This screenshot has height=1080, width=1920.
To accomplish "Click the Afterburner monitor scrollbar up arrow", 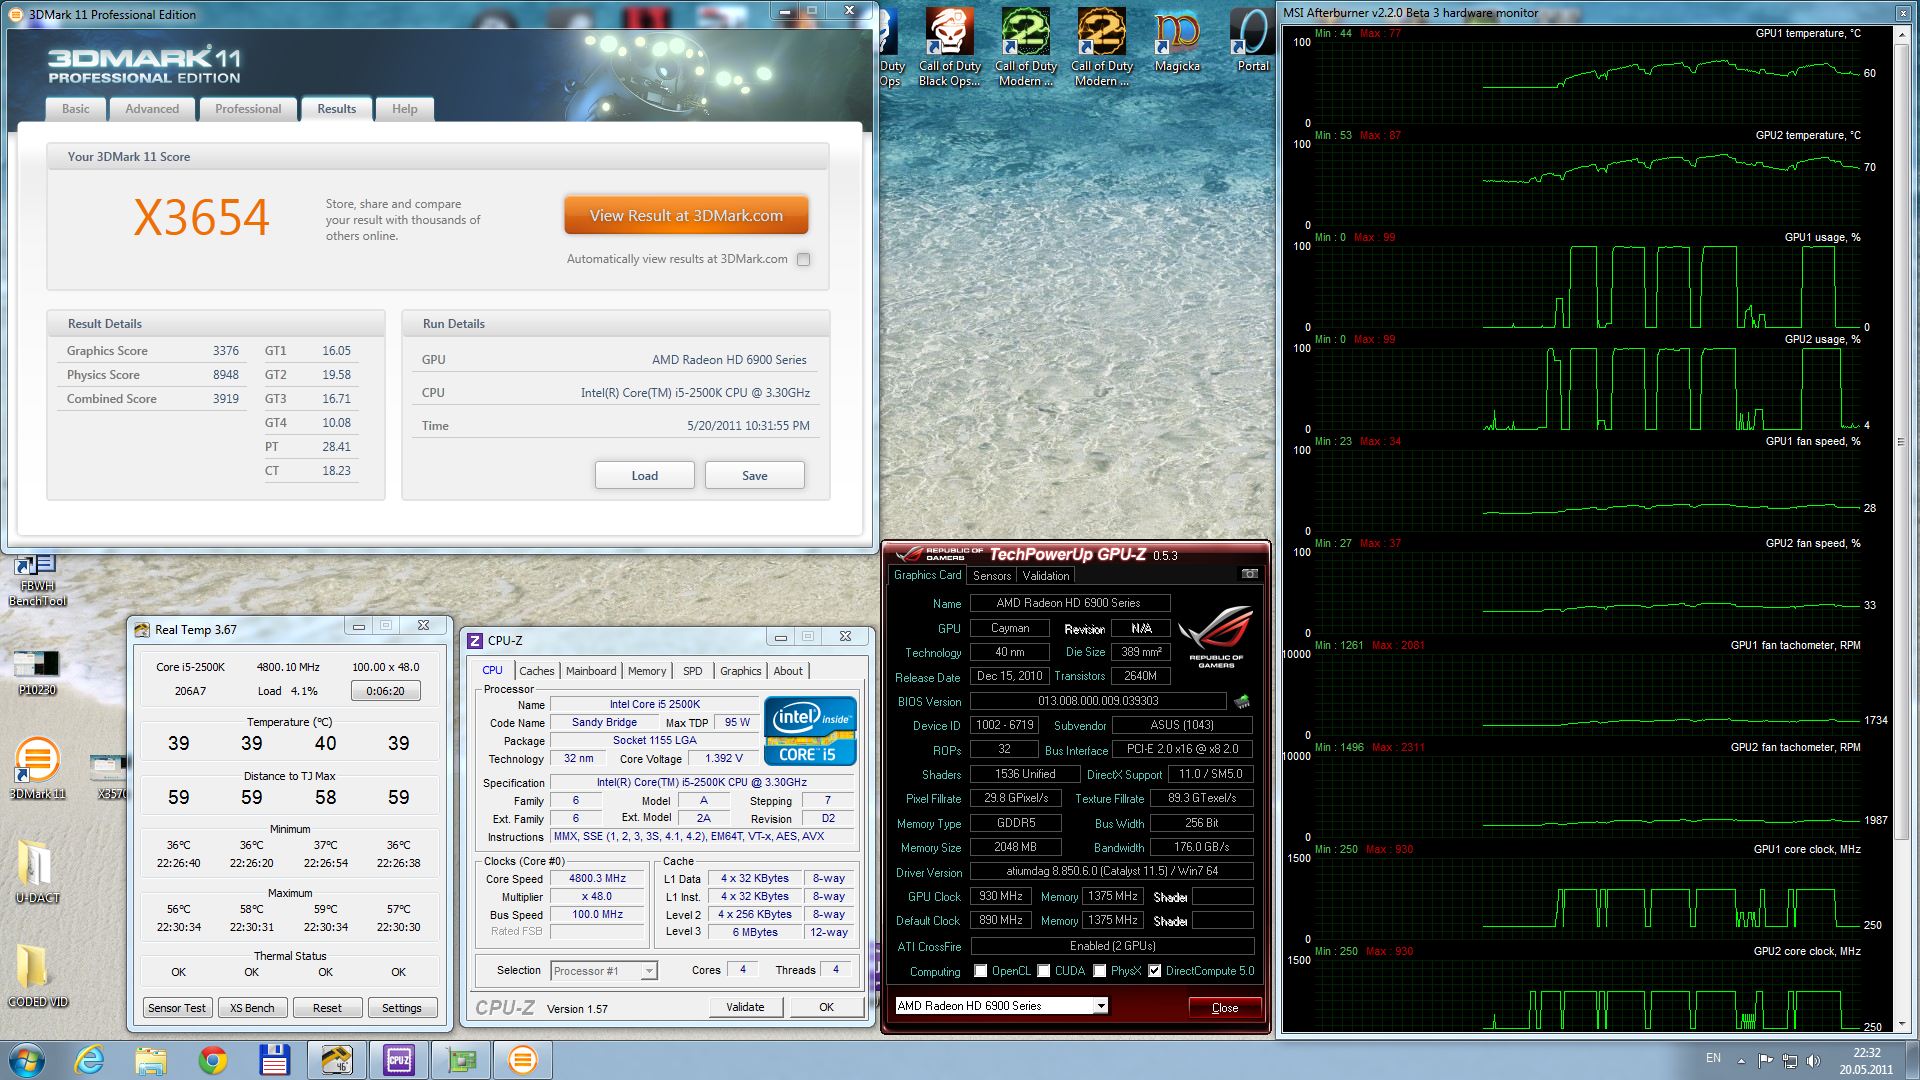I will point(1901,34).
